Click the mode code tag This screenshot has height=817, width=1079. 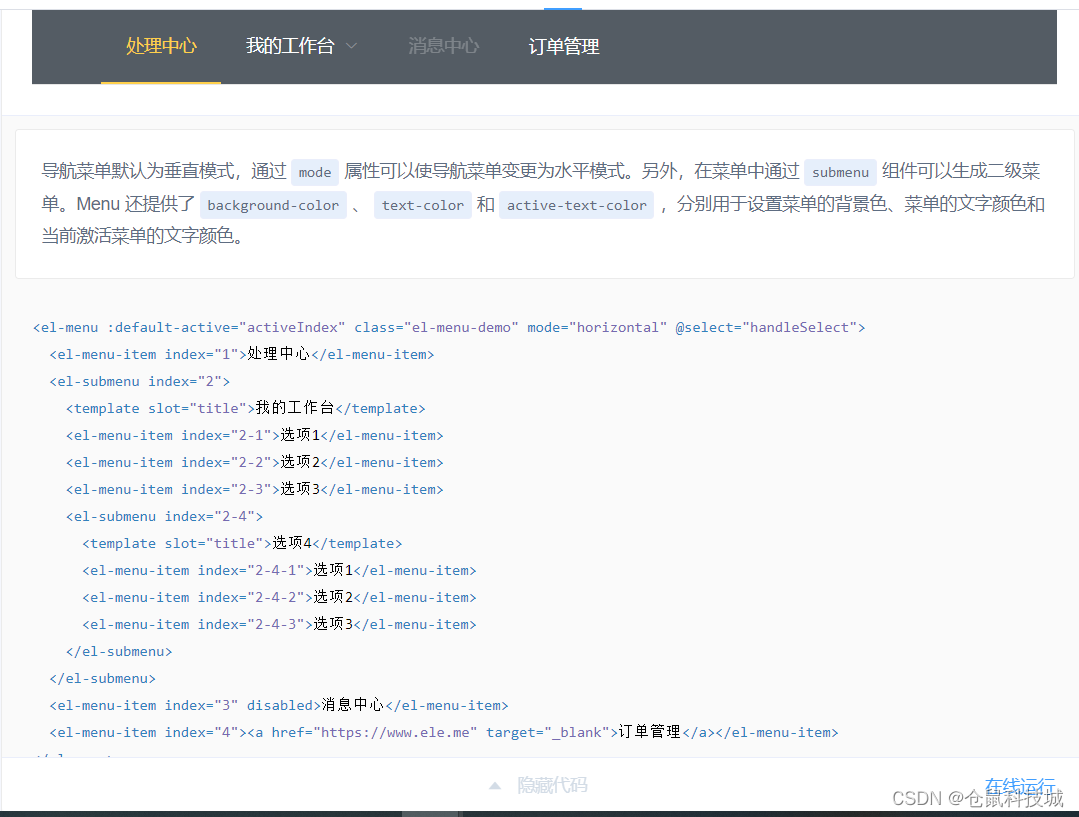[x=314, y=172]
